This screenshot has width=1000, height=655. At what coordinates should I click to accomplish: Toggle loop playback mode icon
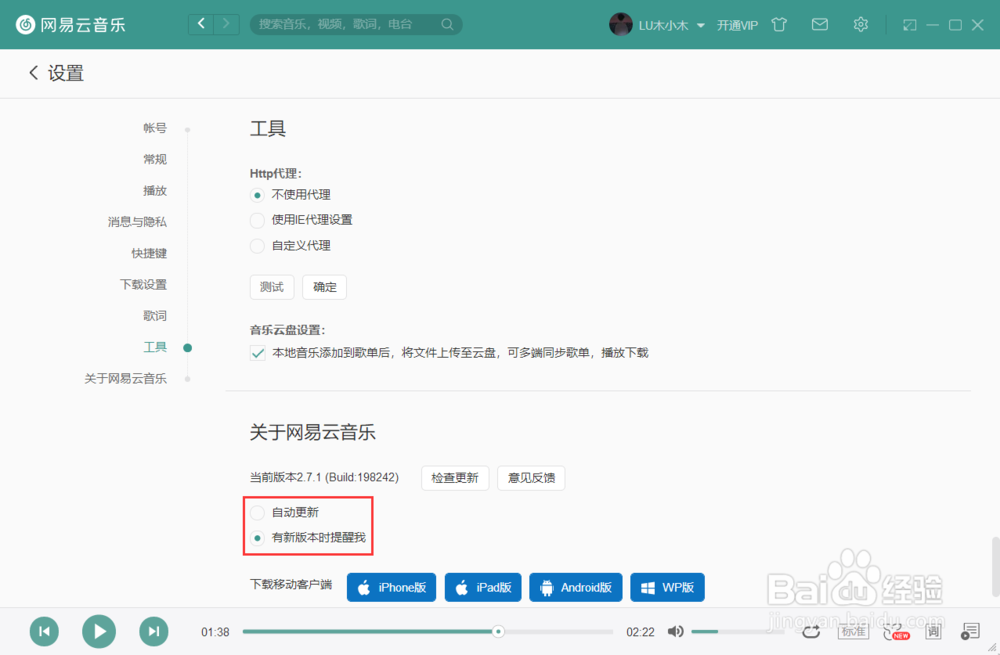tap(811, 631)
